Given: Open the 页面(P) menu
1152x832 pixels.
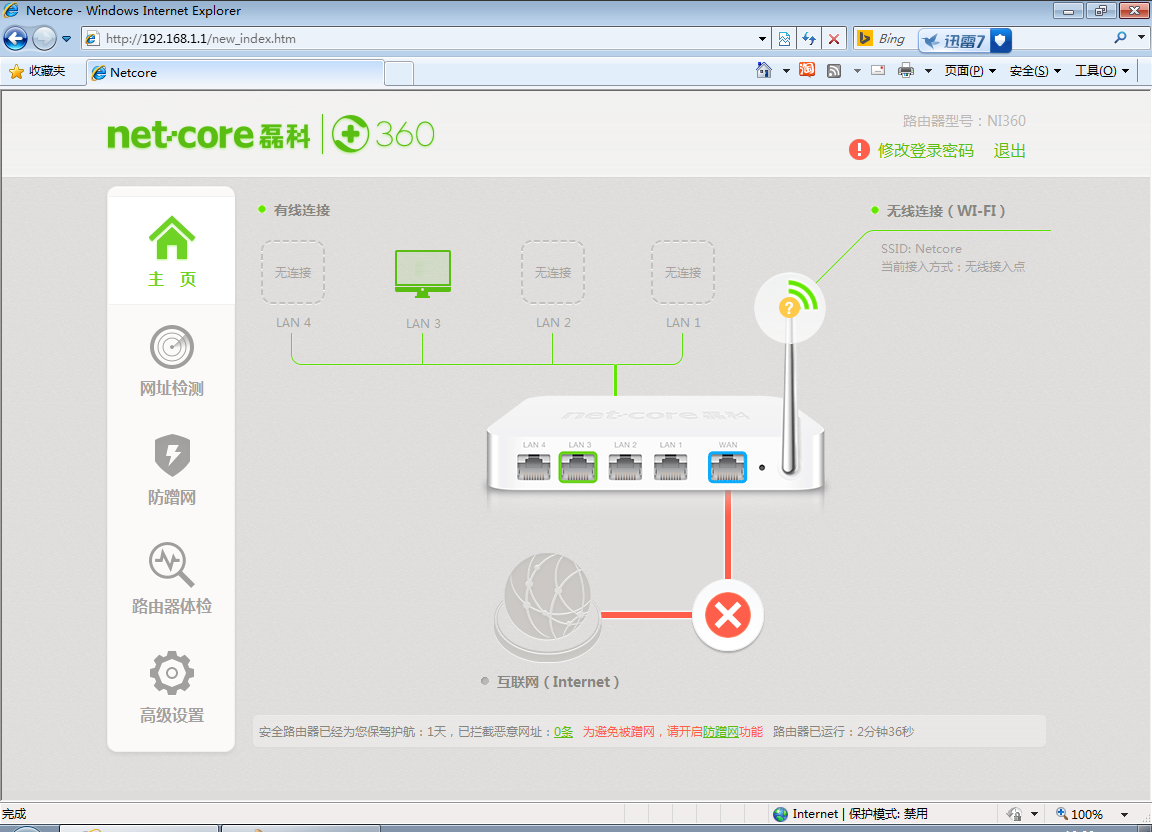Looking at the screenshot, I should click(x=970, y=71).
